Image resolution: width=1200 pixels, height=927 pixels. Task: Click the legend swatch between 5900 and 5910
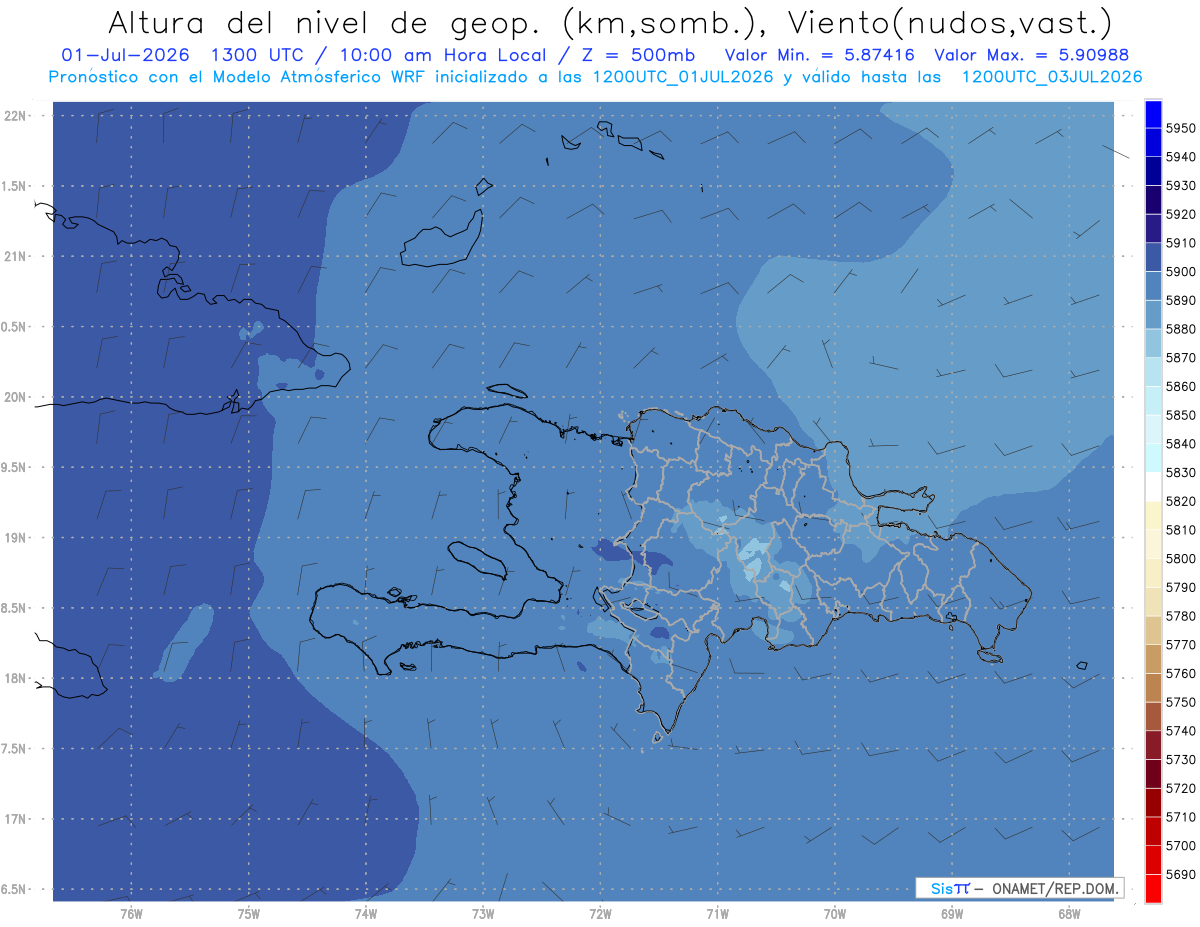point(1153,257)
